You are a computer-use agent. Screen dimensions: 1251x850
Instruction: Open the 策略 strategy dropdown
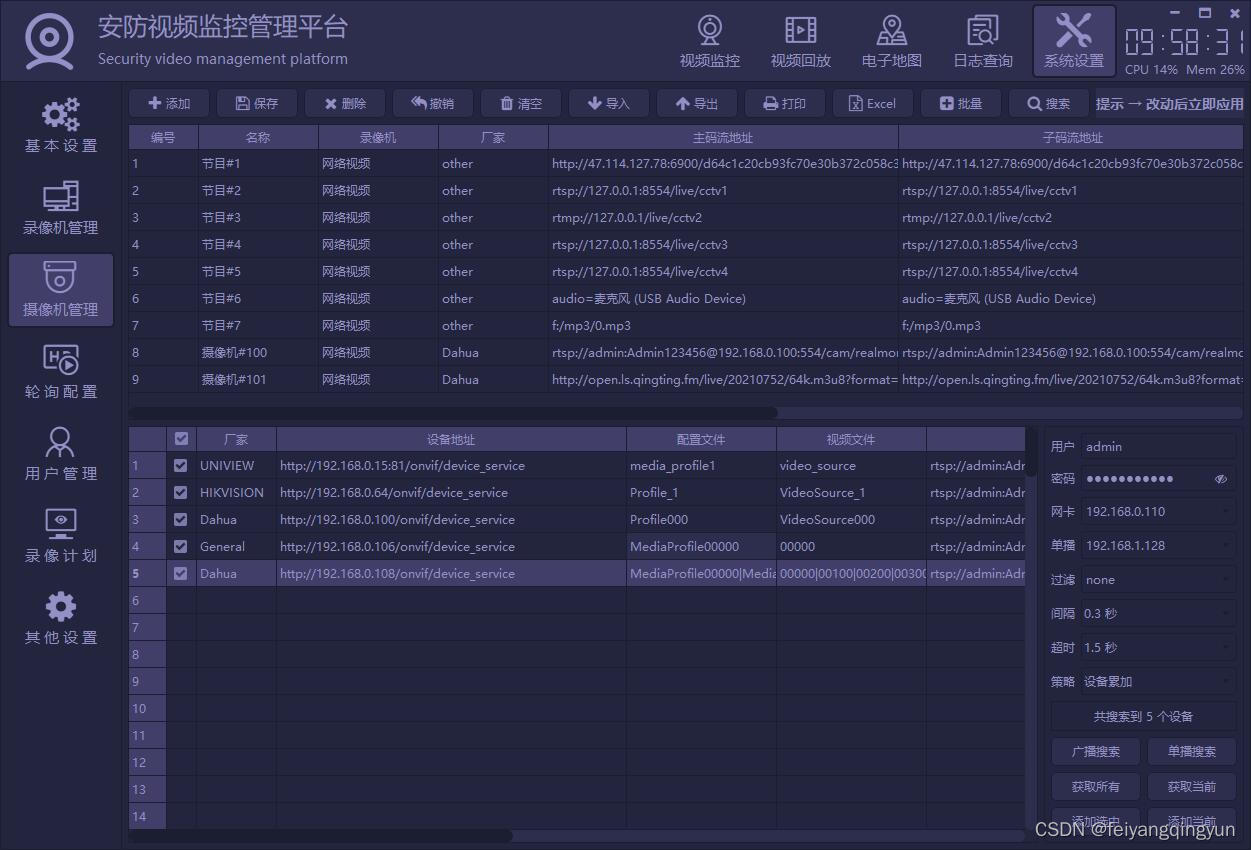click(1157, 681)
